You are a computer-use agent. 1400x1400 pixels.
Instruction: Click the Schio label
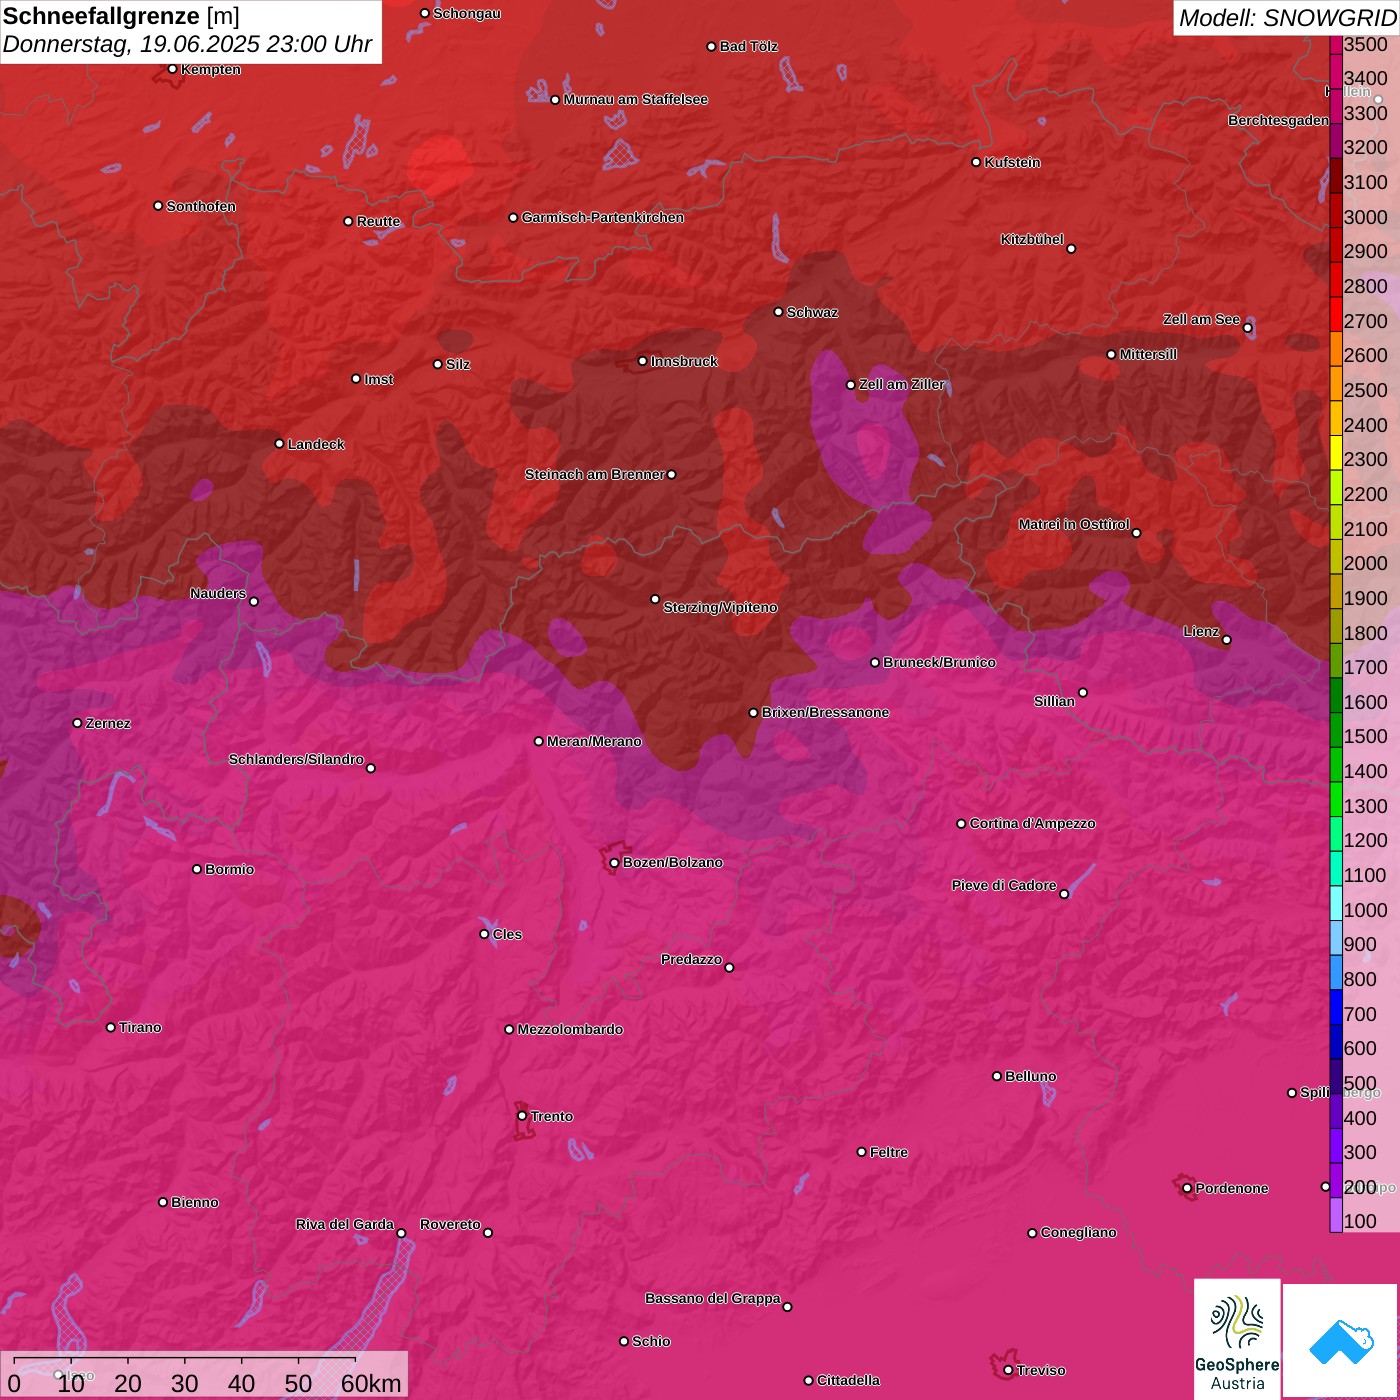tap(651, 1341)
